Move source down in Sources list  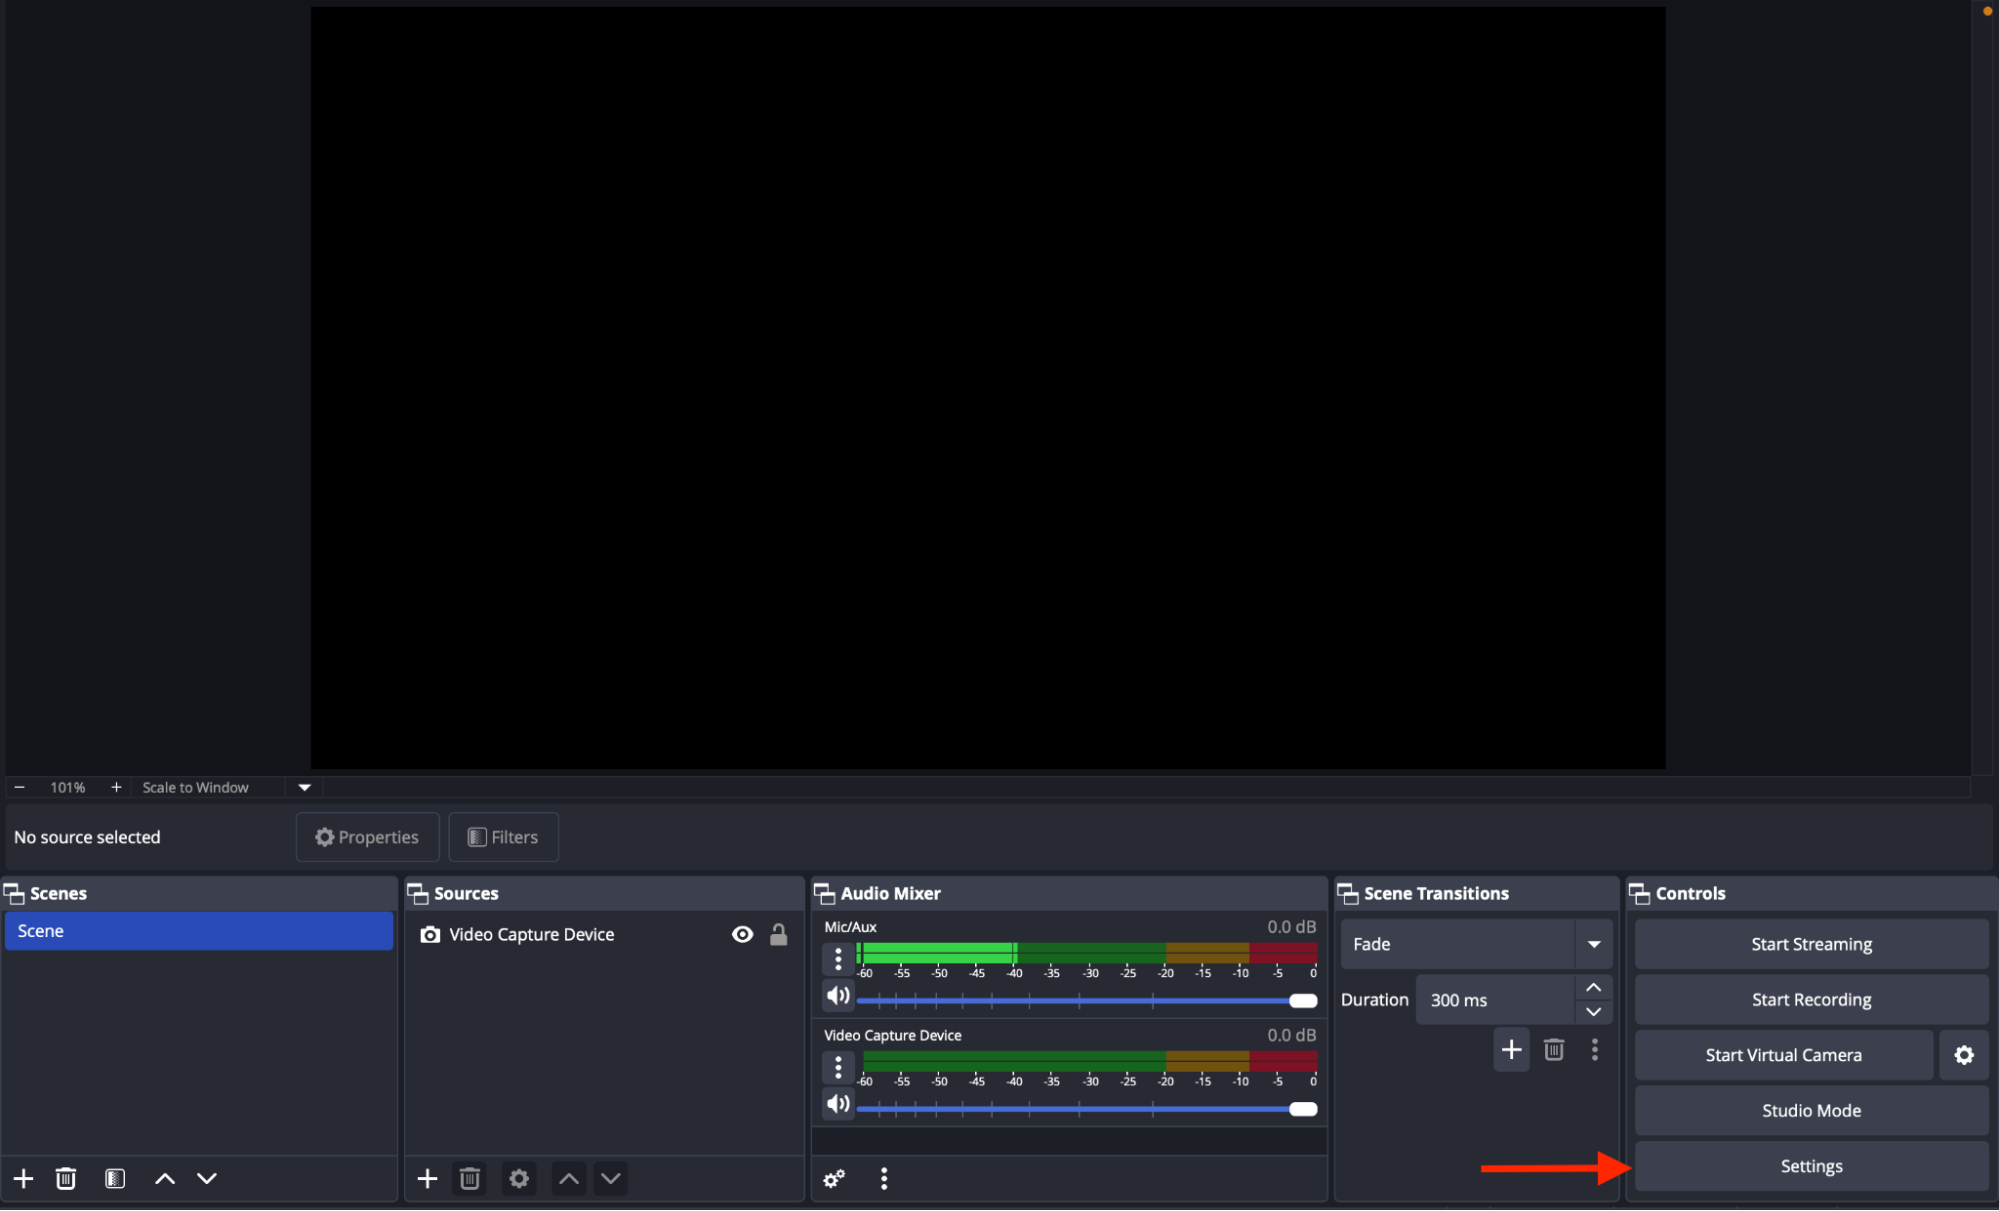(611, 1179)
